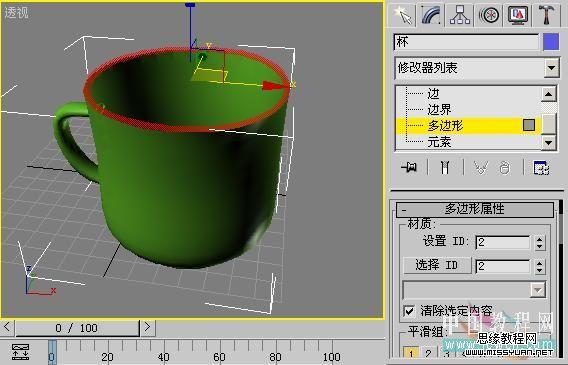The height and width of the screenshot is (365, 568).
Task: Open the Create panel tab
Action: (x=403, y=15)
